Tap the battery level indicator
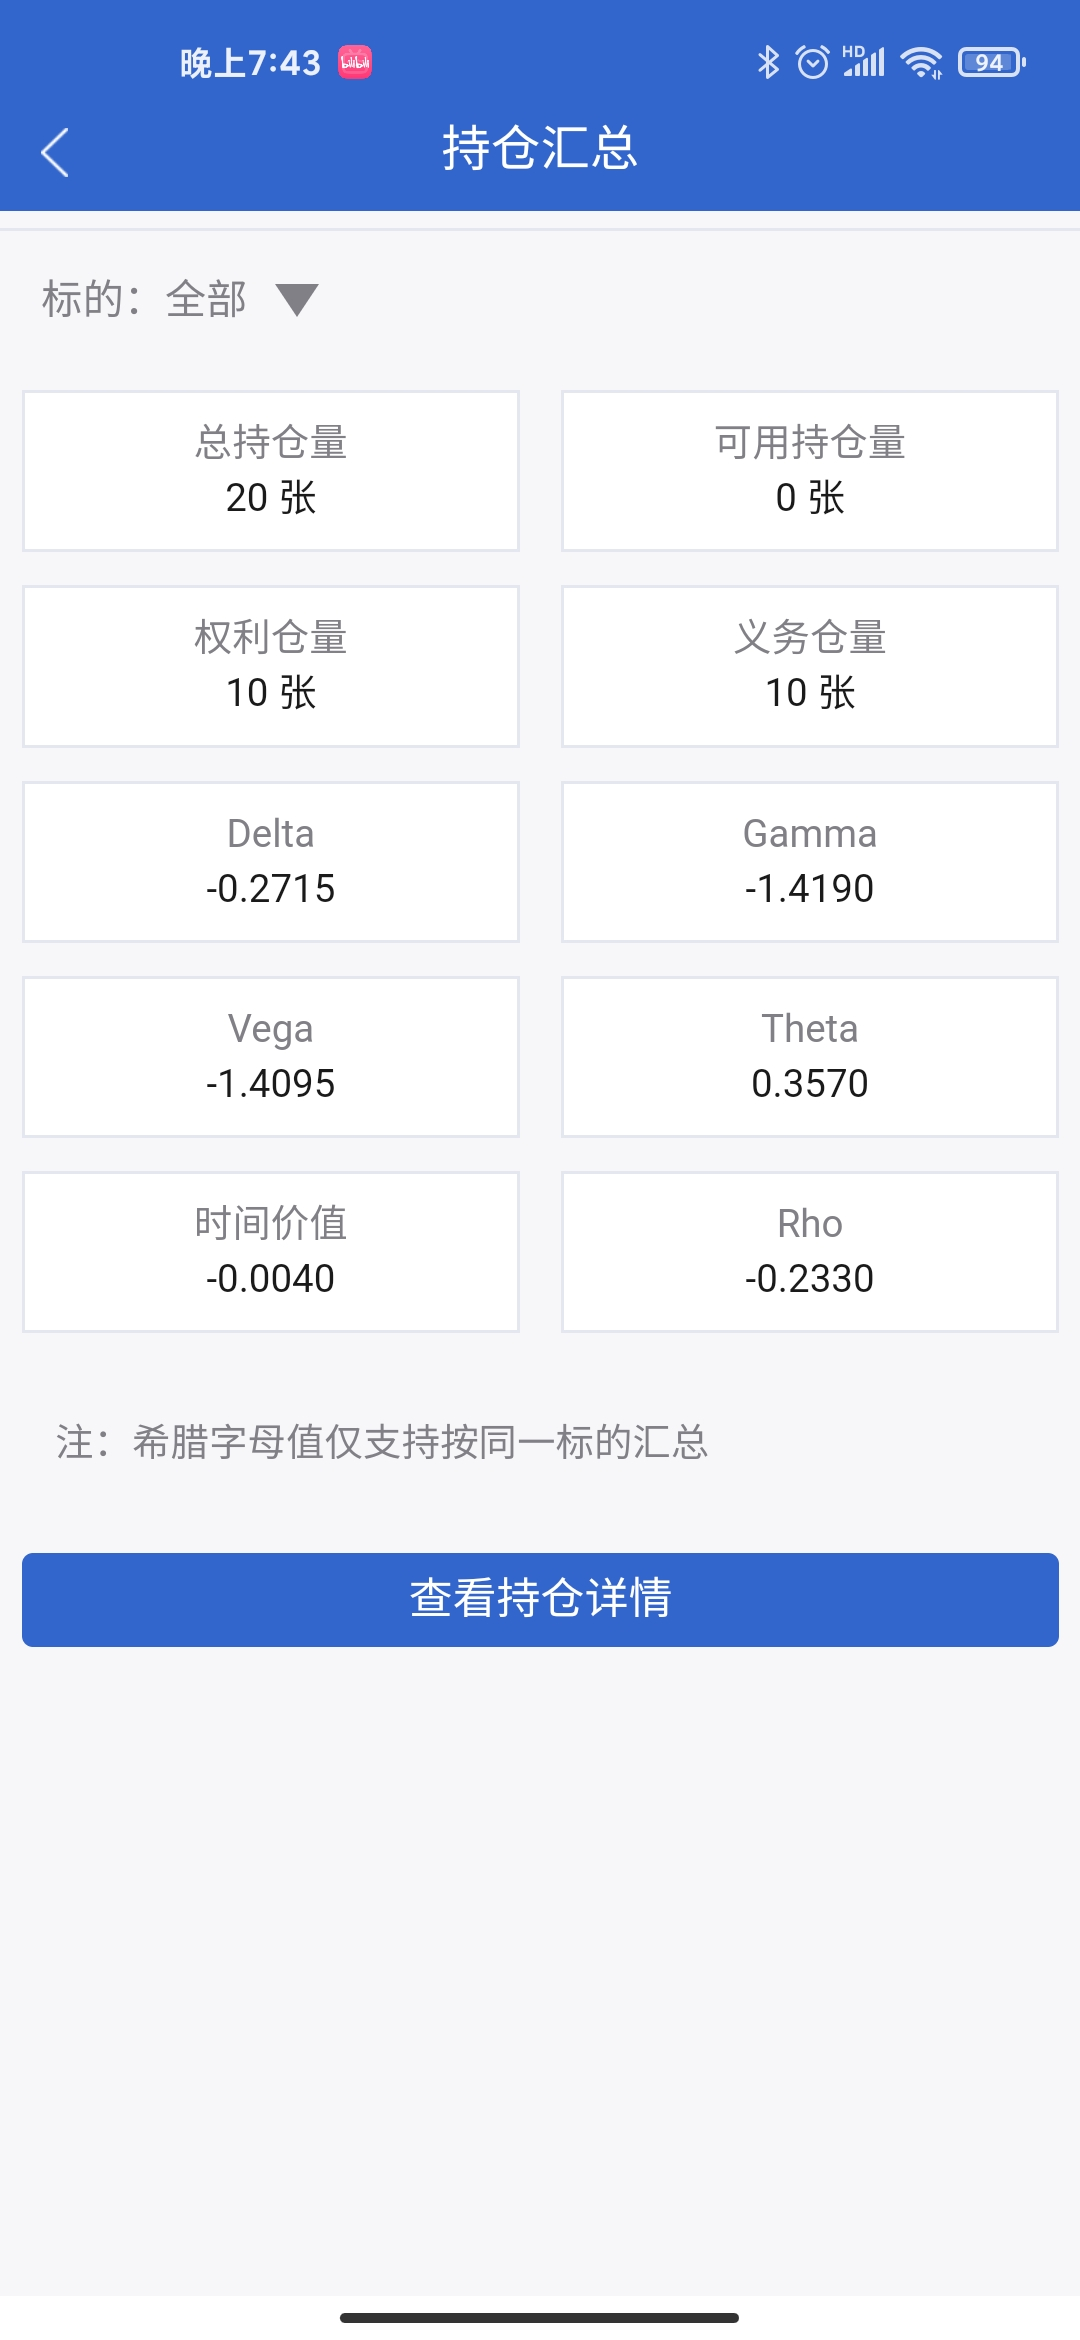This screenshot has width=1080, height=2340. [x=991, y=62]
